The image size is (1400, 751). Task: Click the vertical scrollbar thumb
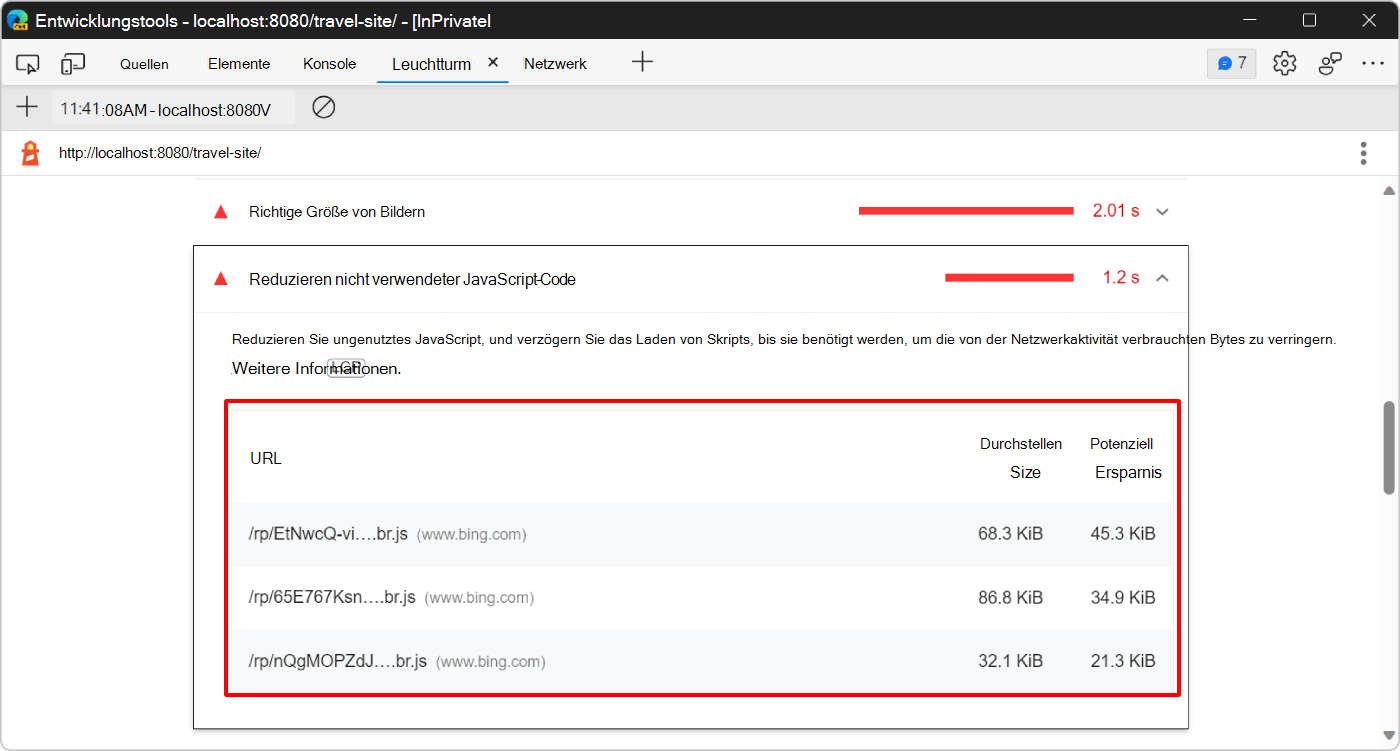click(x=1388, y=447)
